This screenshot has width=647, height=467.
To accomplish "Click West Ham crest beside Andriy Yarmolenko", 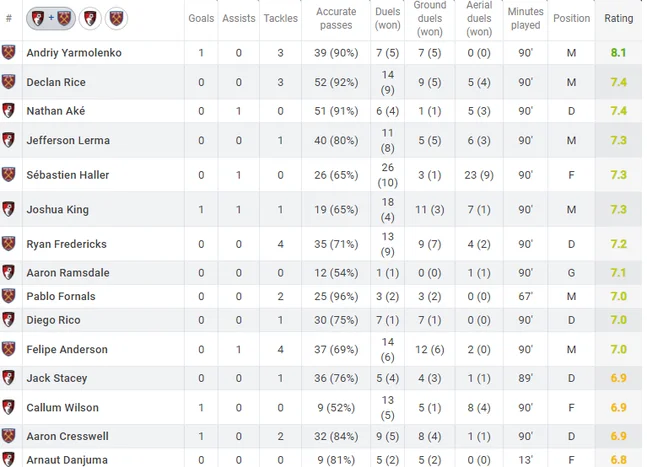I will click(9, 52).
